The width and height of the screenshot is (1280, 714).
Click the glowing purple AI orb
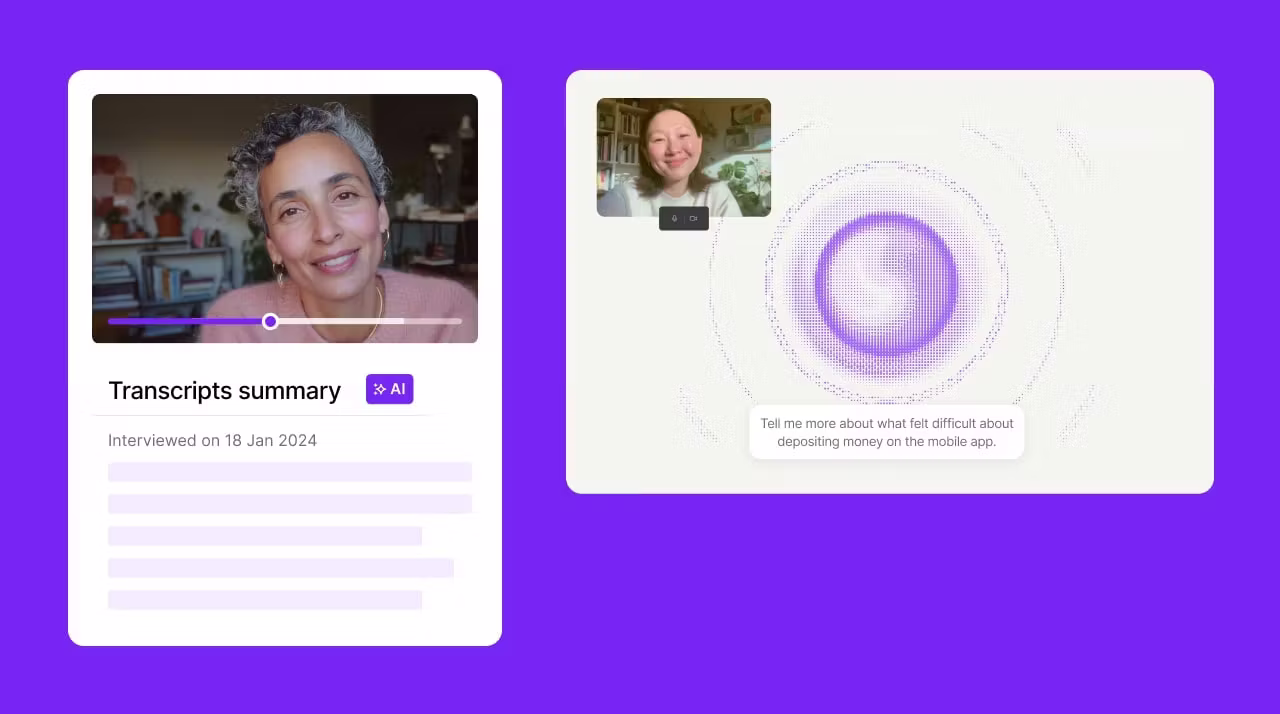(886, 284)
